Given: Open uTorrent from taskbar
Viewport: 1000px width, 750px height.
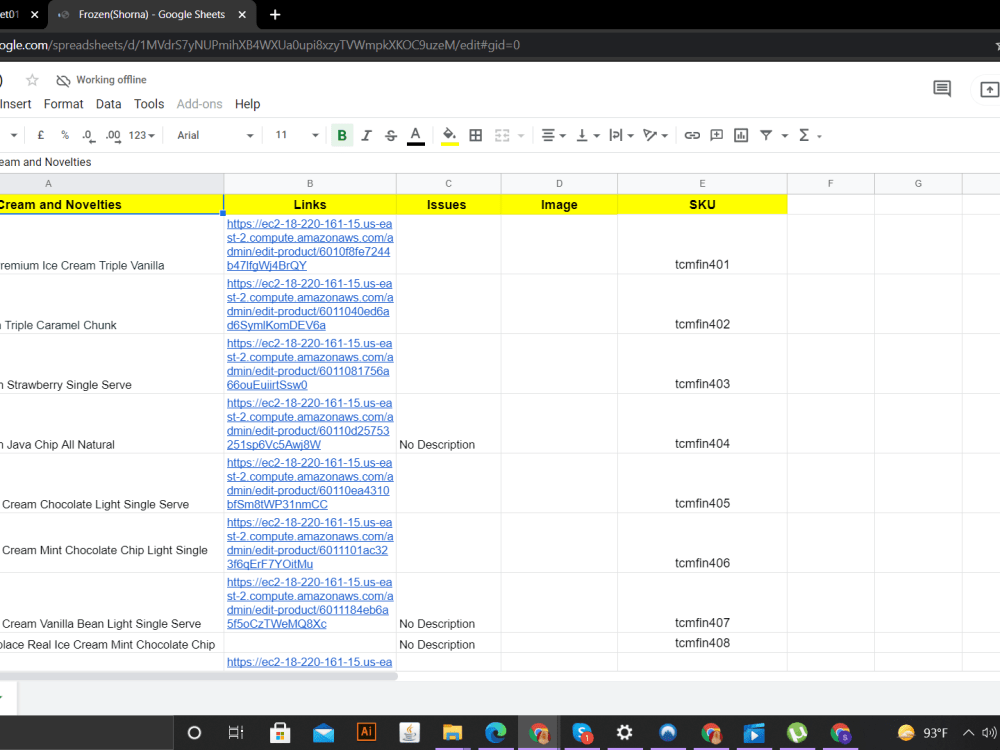Looking at the screenshot, I should pyautogui.click(x=797, y=733).
